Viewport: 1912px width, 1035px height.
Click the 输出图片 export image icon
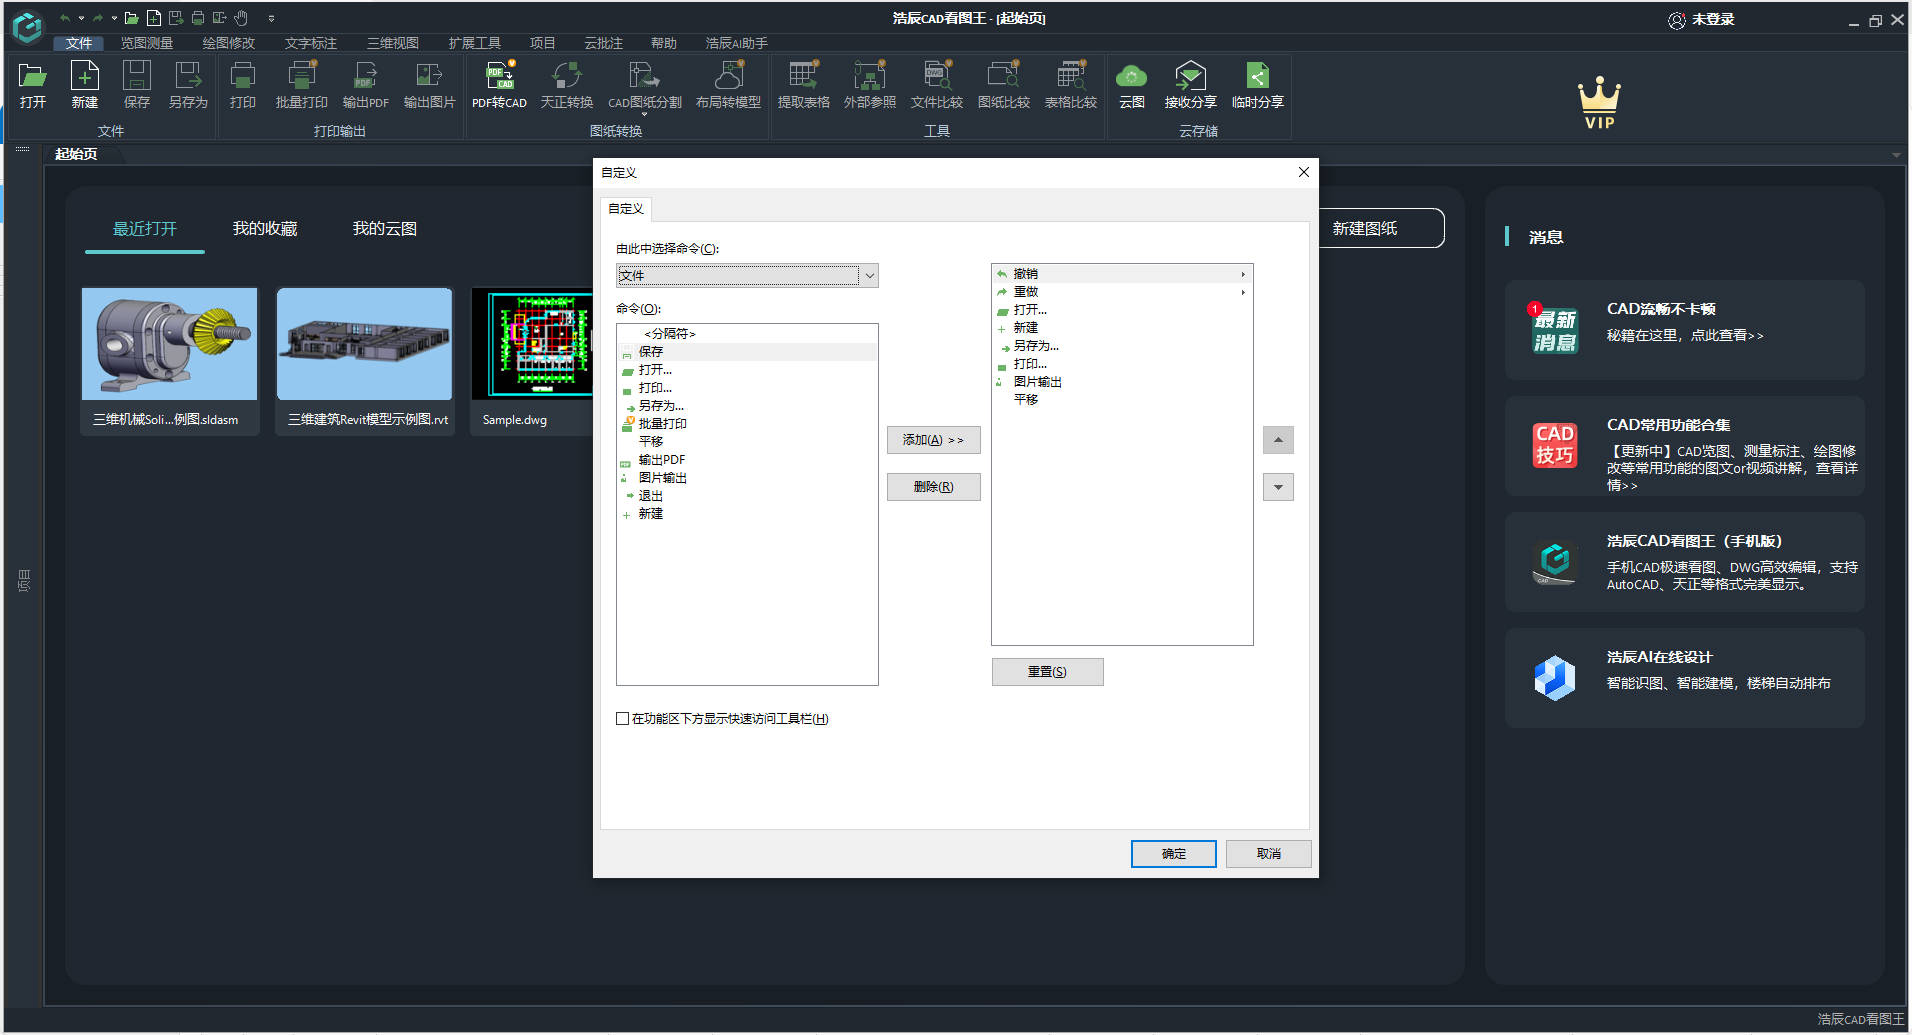point(430,85)
